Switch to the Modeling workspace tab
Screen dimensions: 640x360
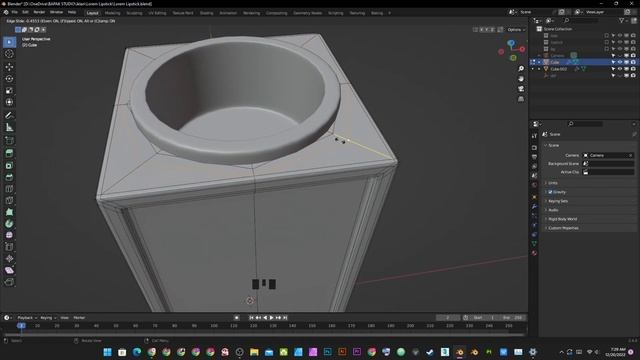(112, 13)
